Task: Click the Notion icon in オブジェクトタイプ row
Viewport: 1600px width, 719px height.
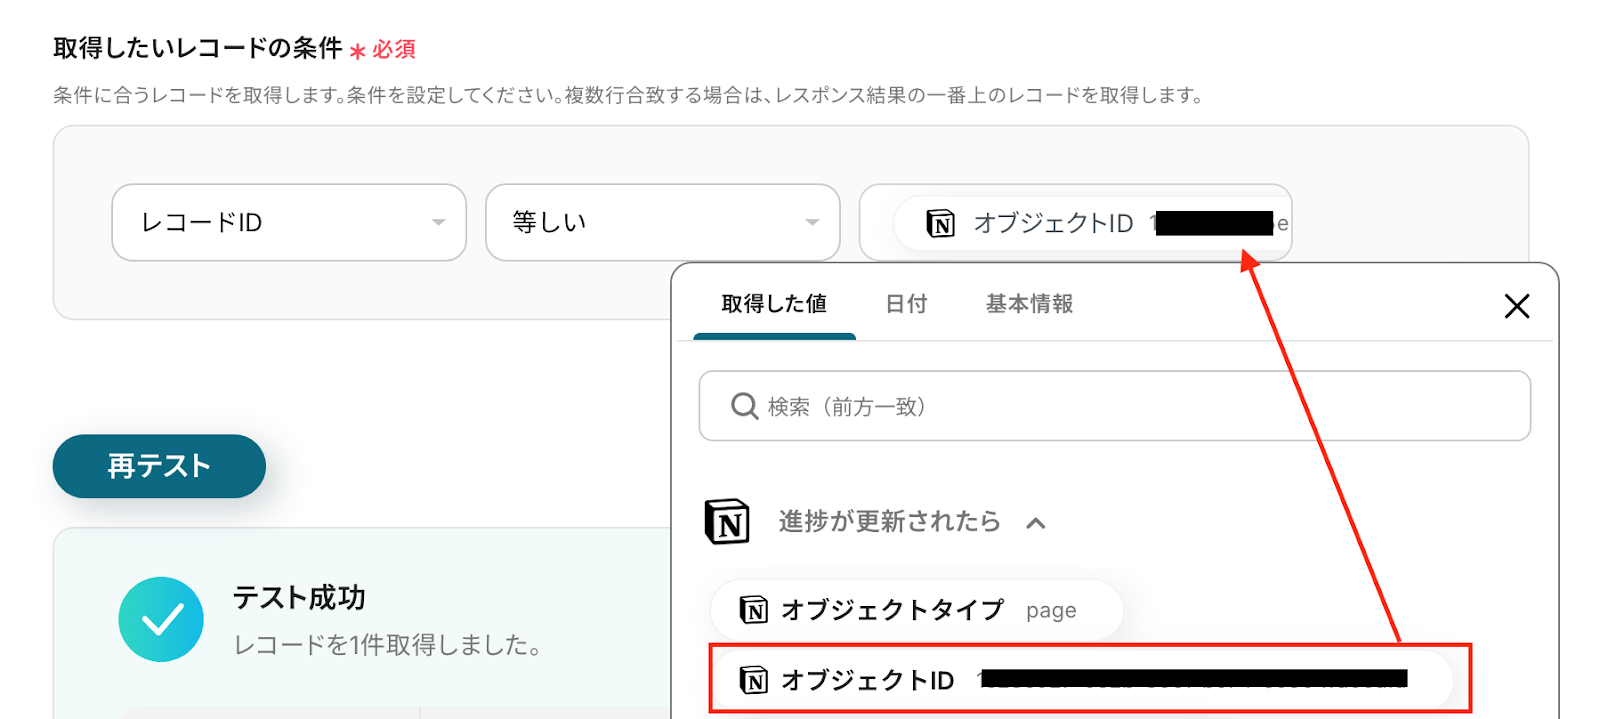Action: (753, 610)
